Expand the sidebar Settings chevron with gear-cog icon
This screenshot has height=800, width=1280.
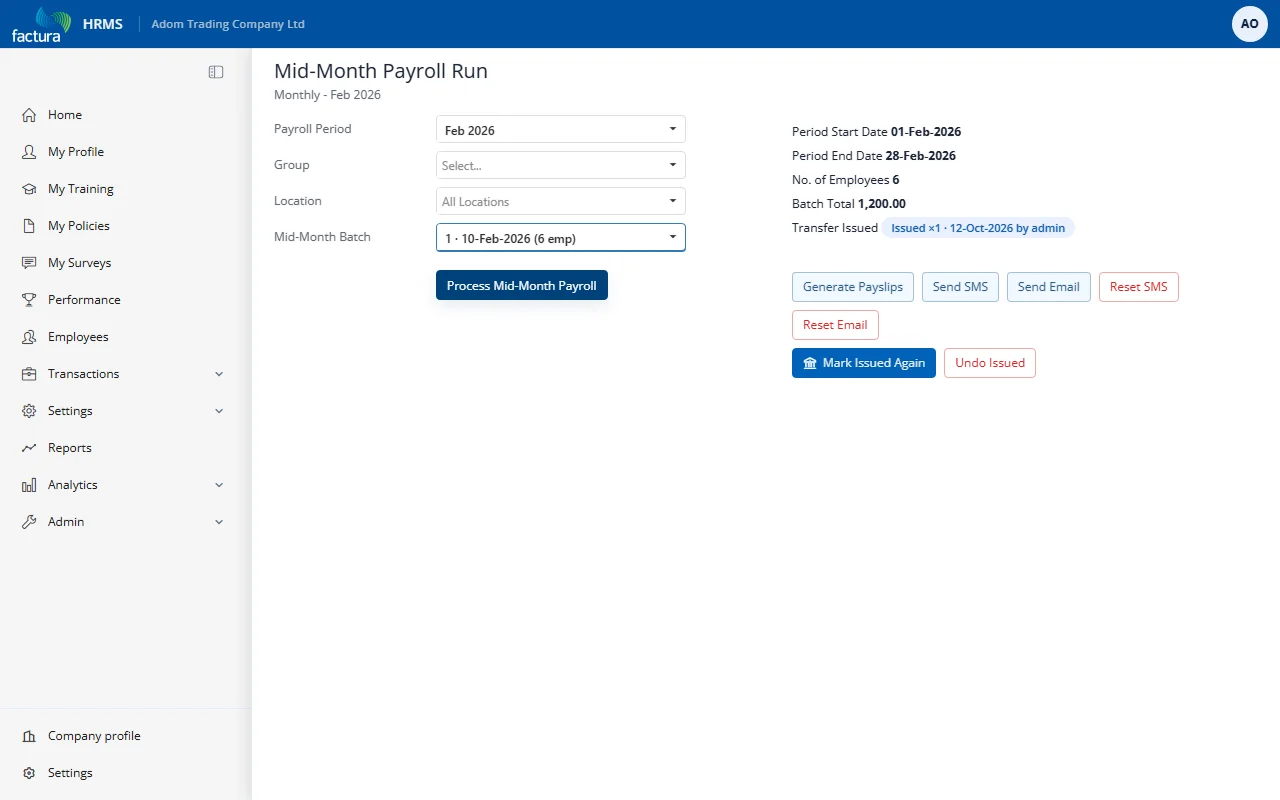pos(219,411)
